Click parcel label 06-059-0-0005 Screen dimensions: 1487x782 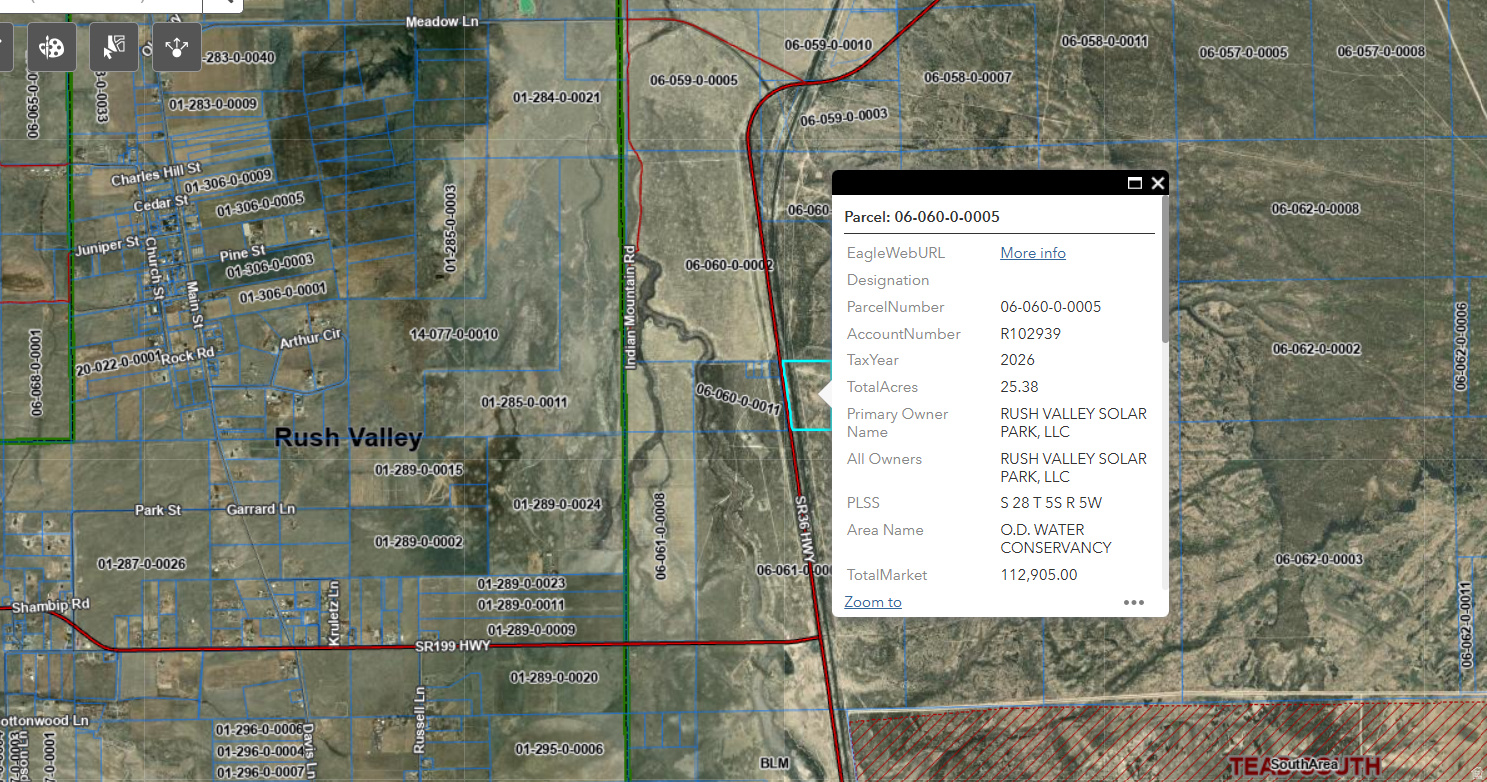pyautogui.click(x=694, y=80)
